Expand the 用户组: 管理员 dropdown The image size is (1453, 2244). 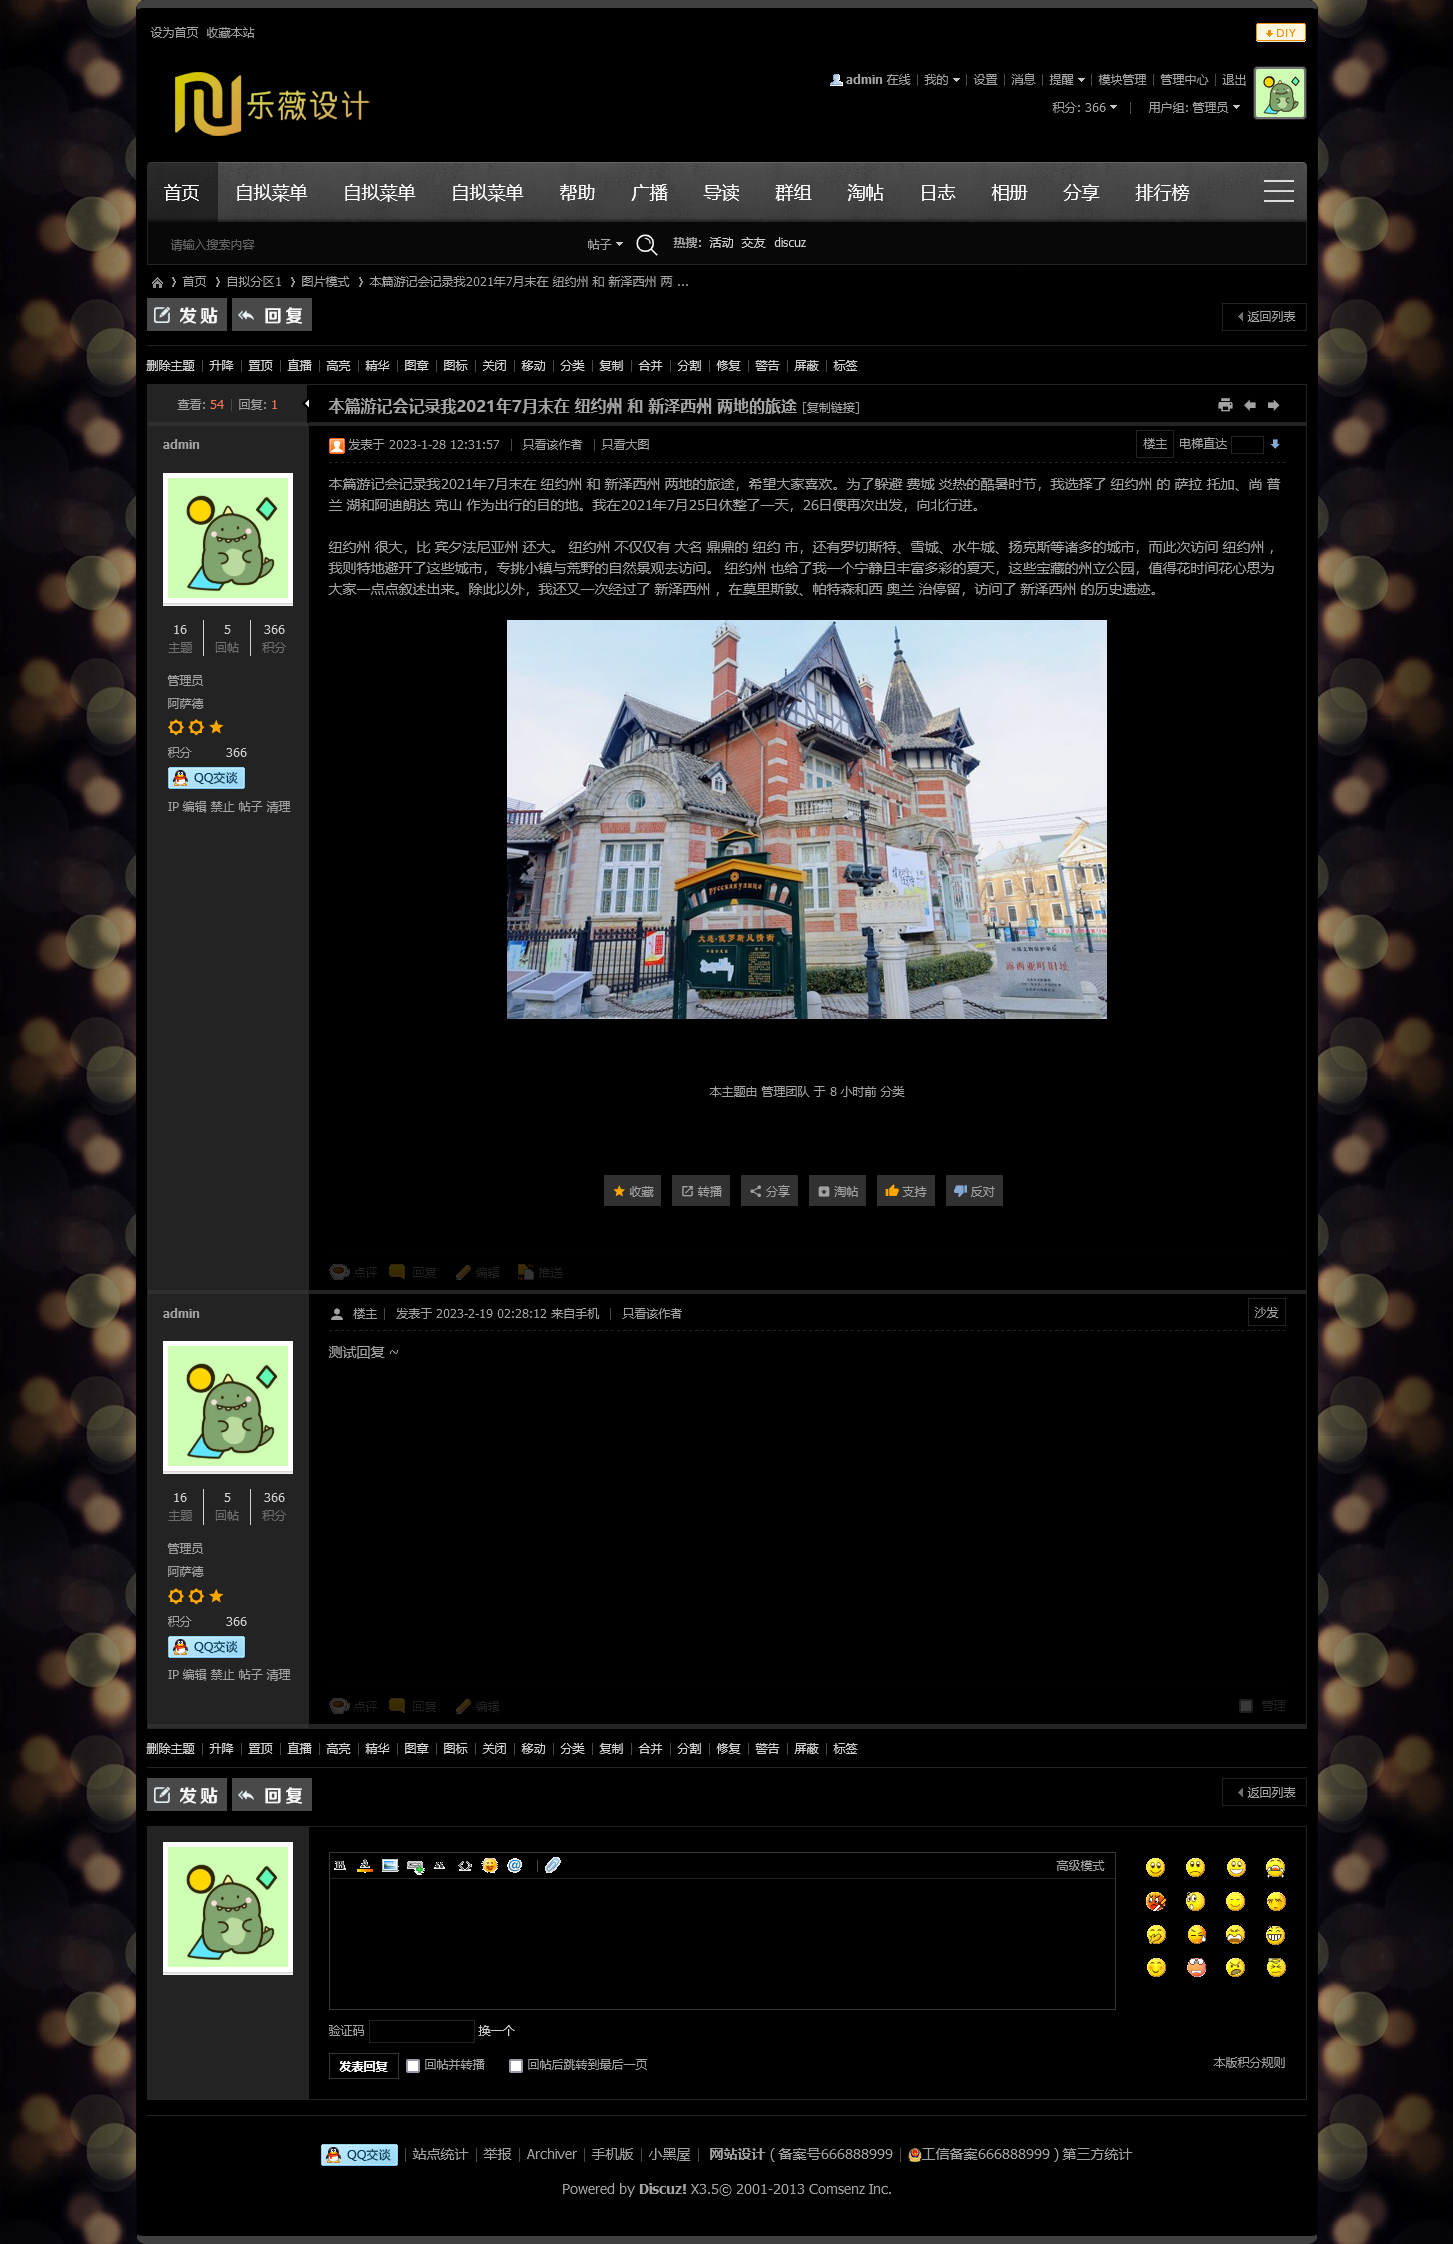pyautogui.click(x=1194, y=108)
